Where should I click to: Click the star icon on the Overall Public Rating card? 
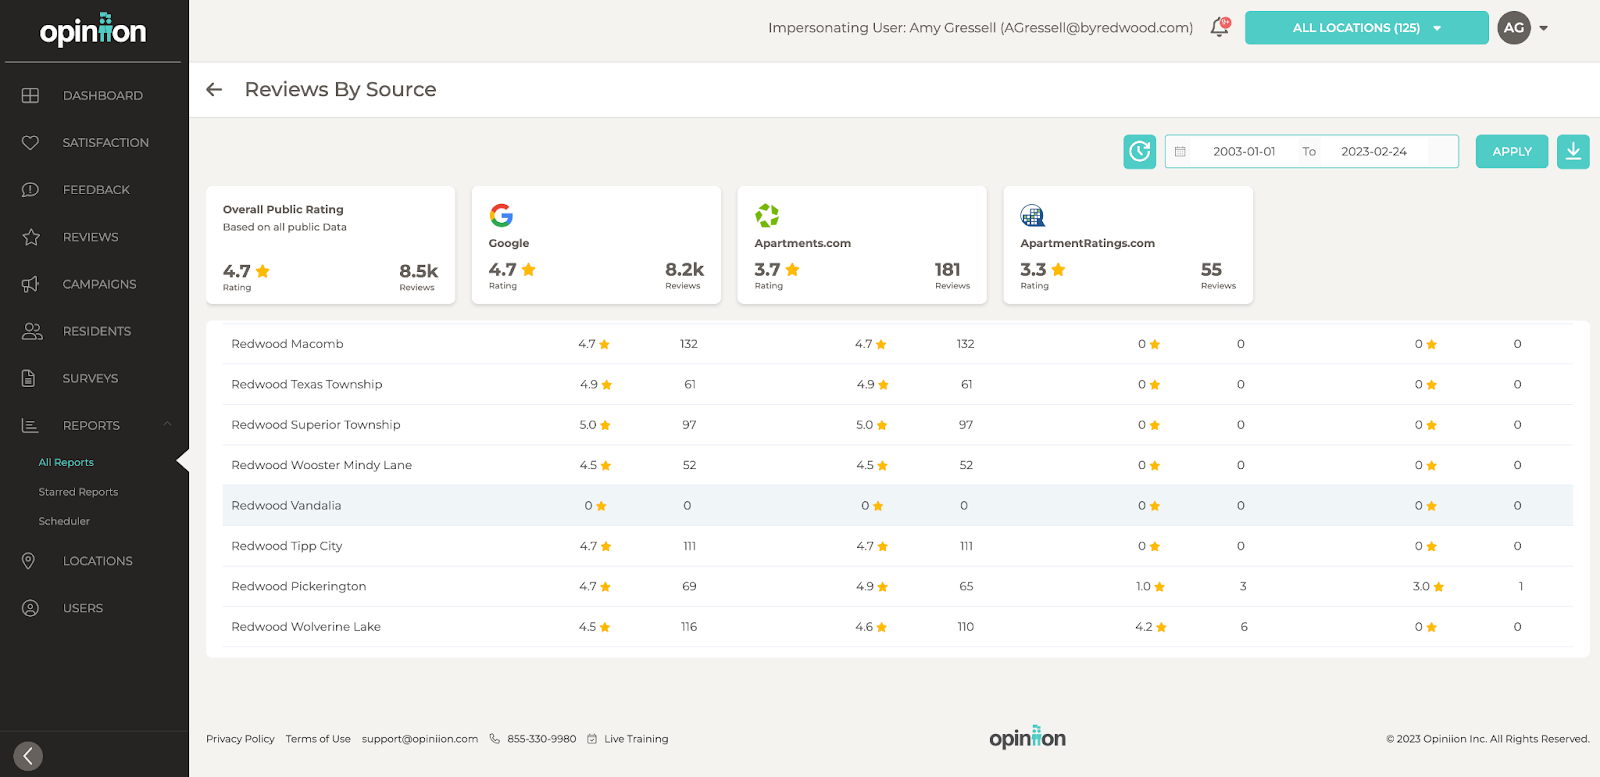(263, 271)
